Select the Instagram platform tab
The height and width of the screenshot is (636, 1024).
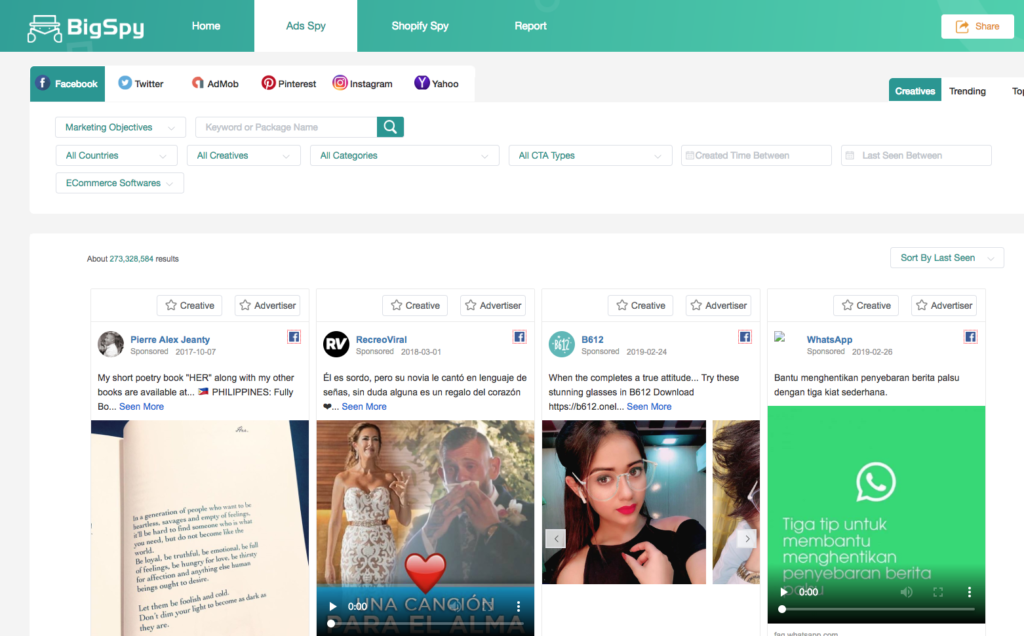tap(362, 84)
